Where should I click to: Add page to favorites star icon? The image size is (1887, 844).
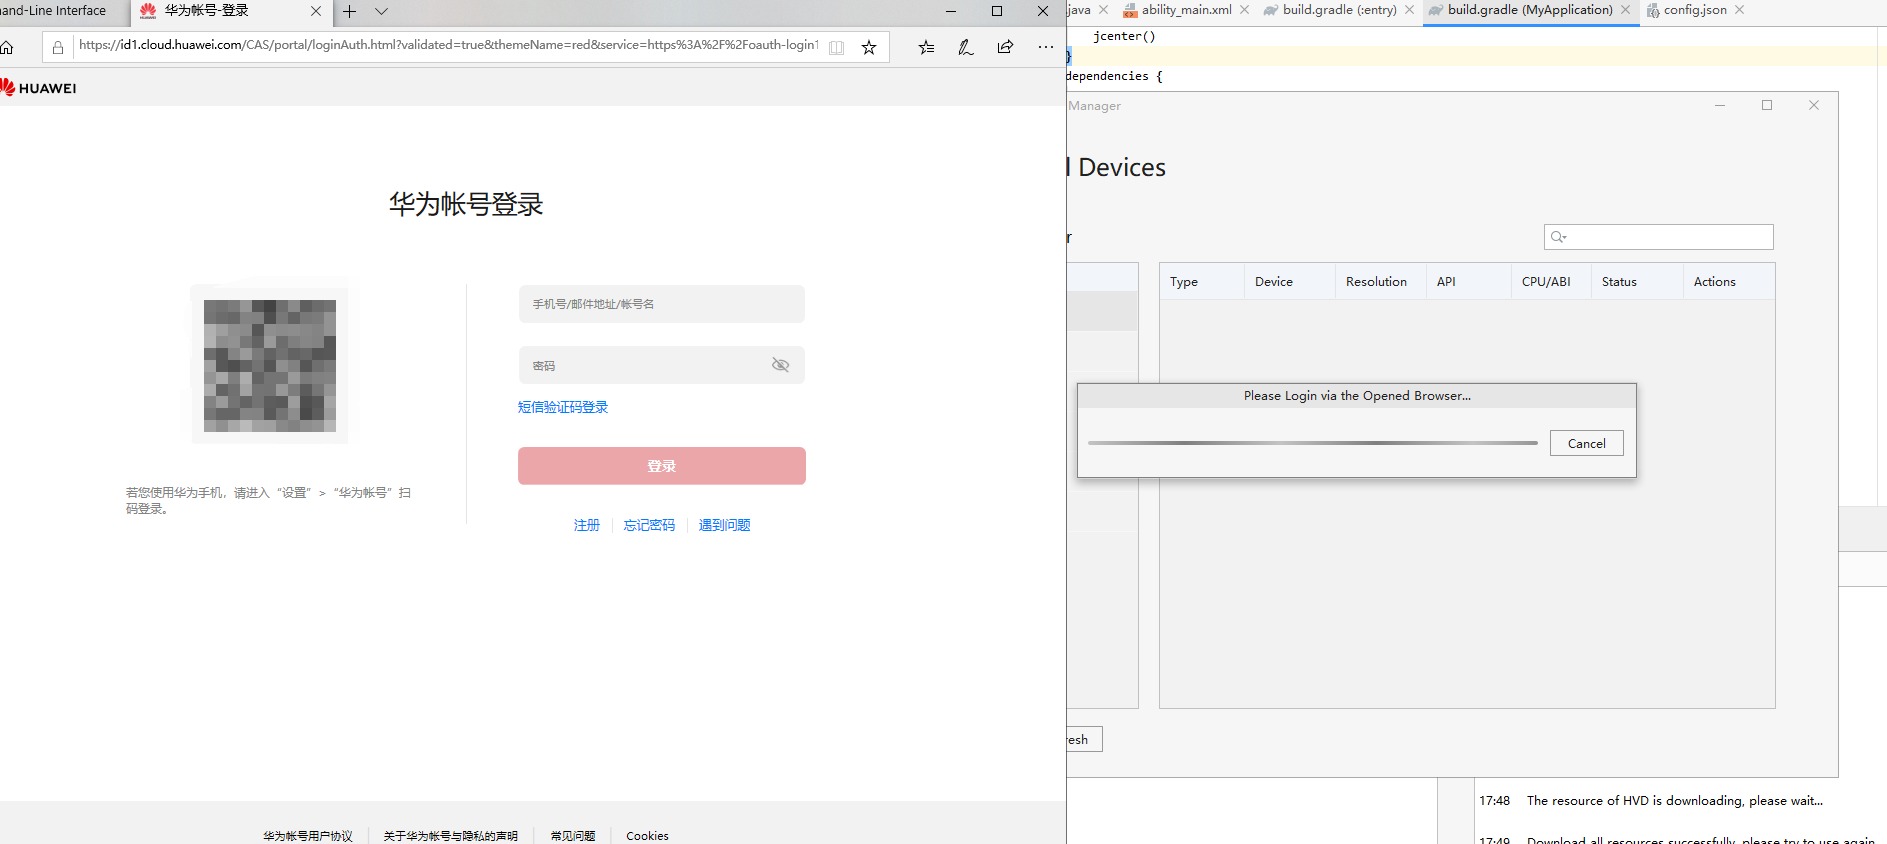(869, 47)
